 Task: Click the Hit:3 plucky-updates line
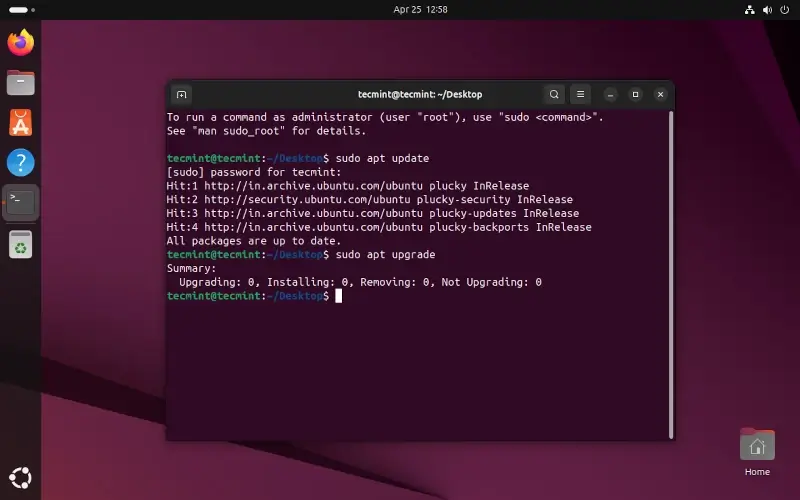pos(372,213)
